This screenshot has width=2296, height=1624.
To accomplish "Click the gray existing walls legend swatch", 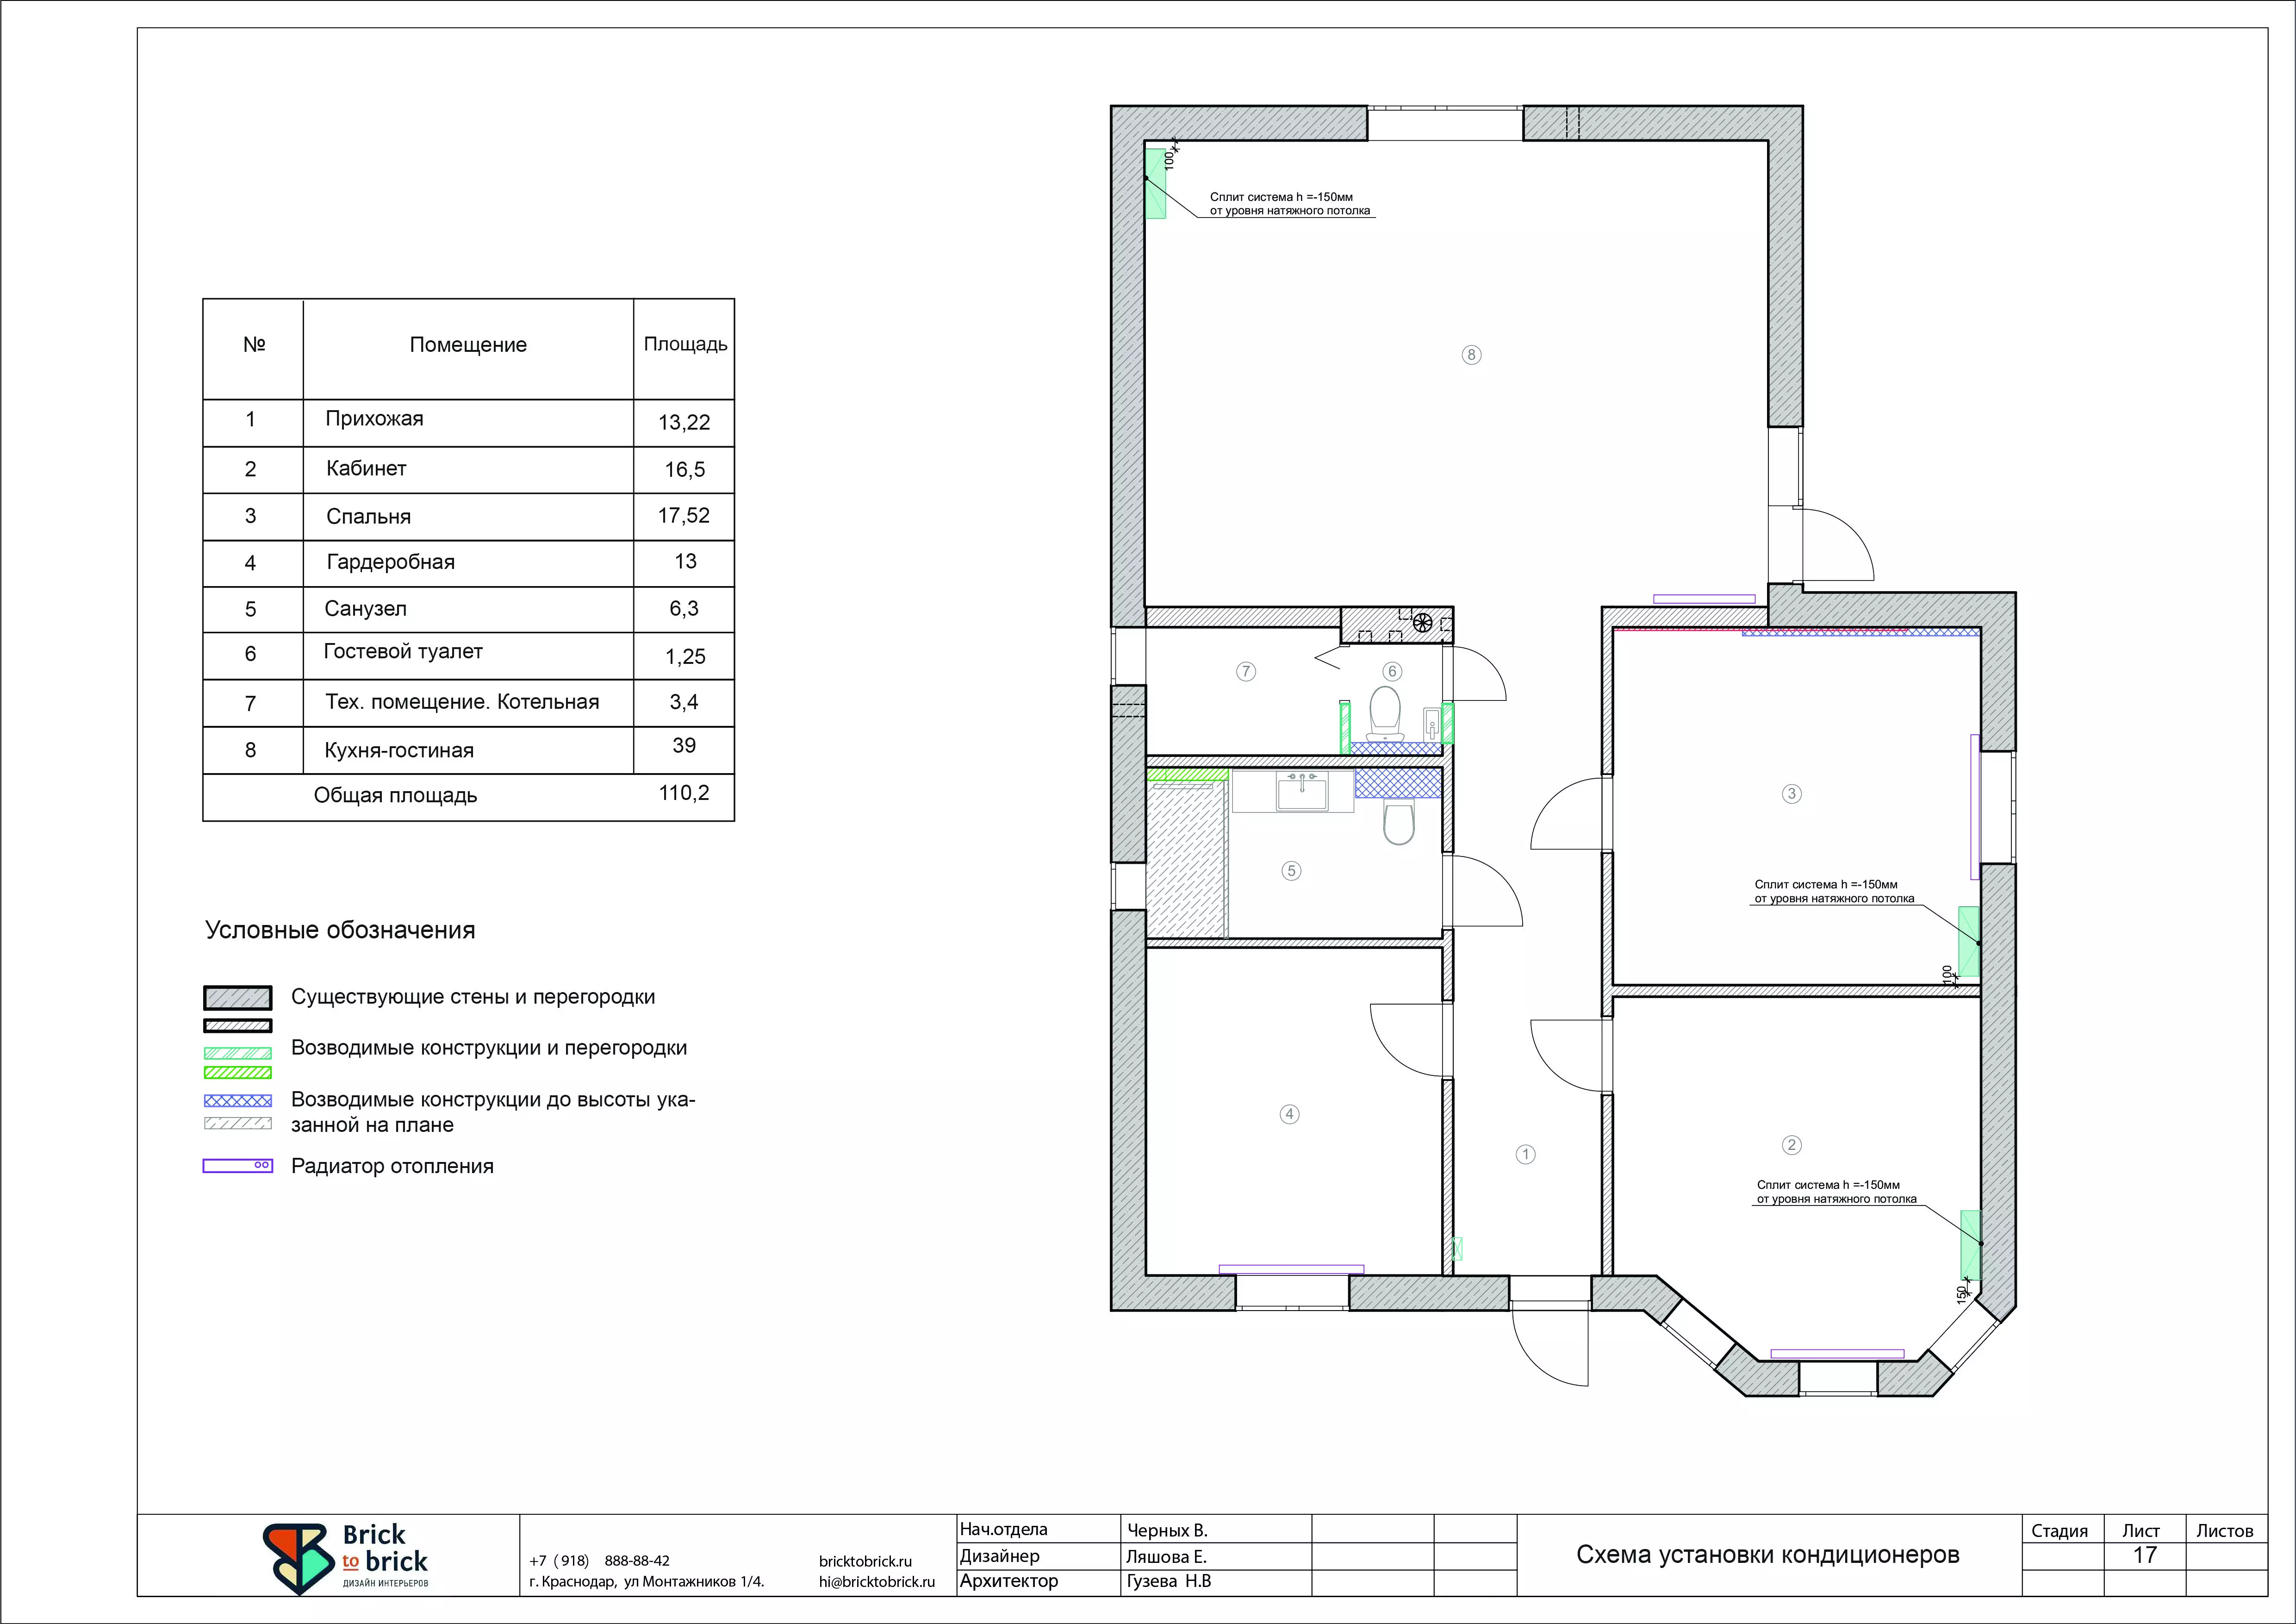I will pos(237,997).
